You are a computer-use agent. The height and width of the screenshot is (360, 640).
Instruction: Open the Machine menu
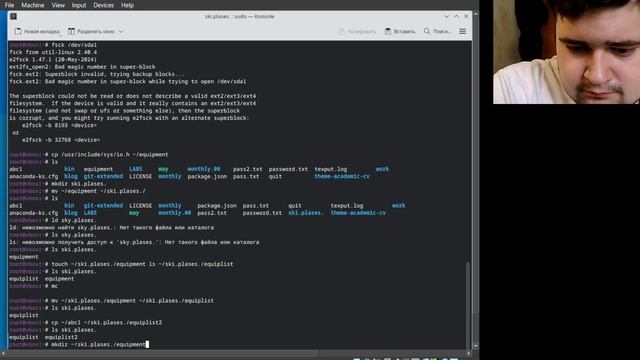[33, 5]
